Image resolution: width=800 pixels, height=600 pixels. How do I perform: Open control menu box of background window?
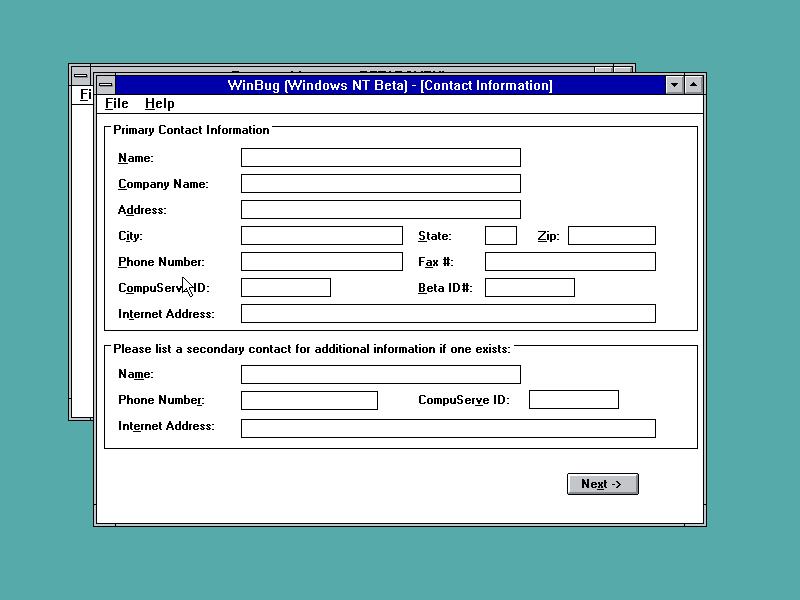click(x=81, y=75)
